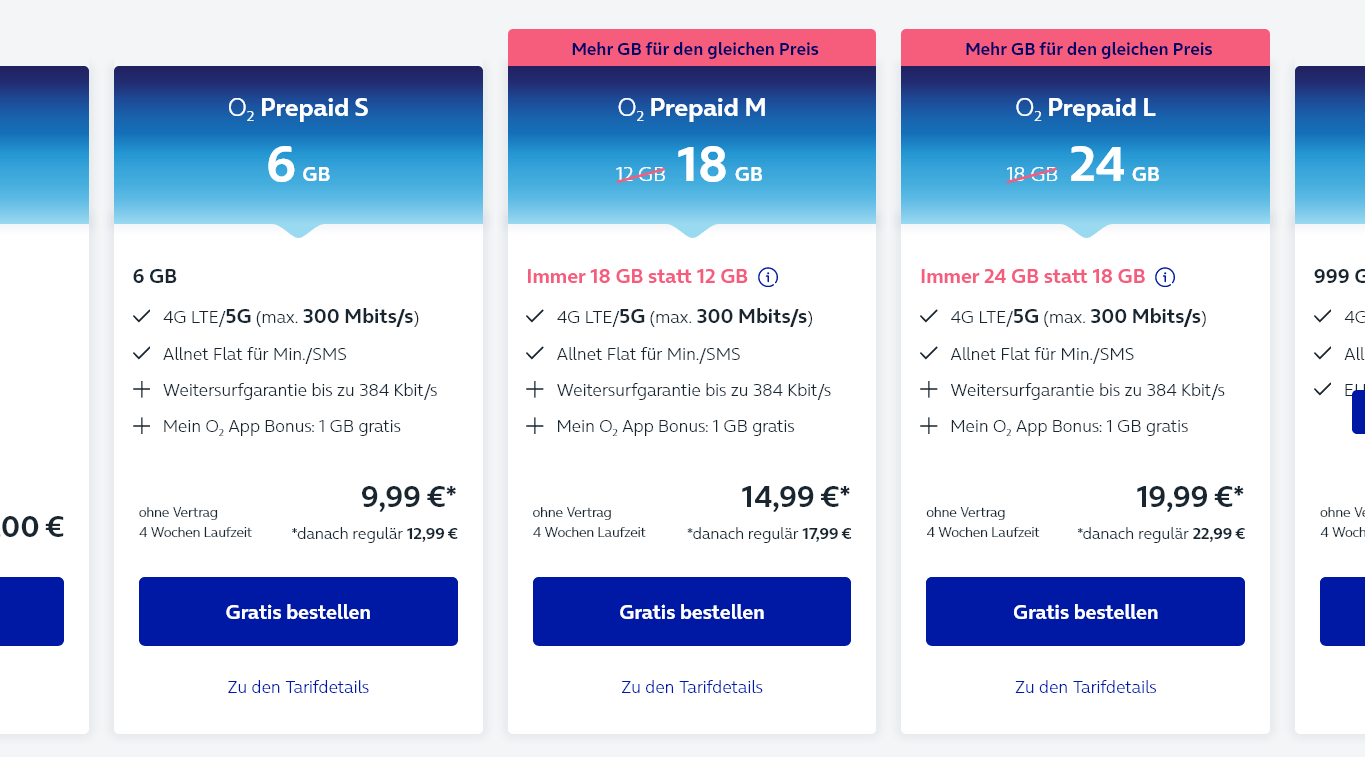Expand Weitersurfgarantie plus in Prepaid M
The height and width of the screenshot is (757, 1365).
click(x=535, y=390)
